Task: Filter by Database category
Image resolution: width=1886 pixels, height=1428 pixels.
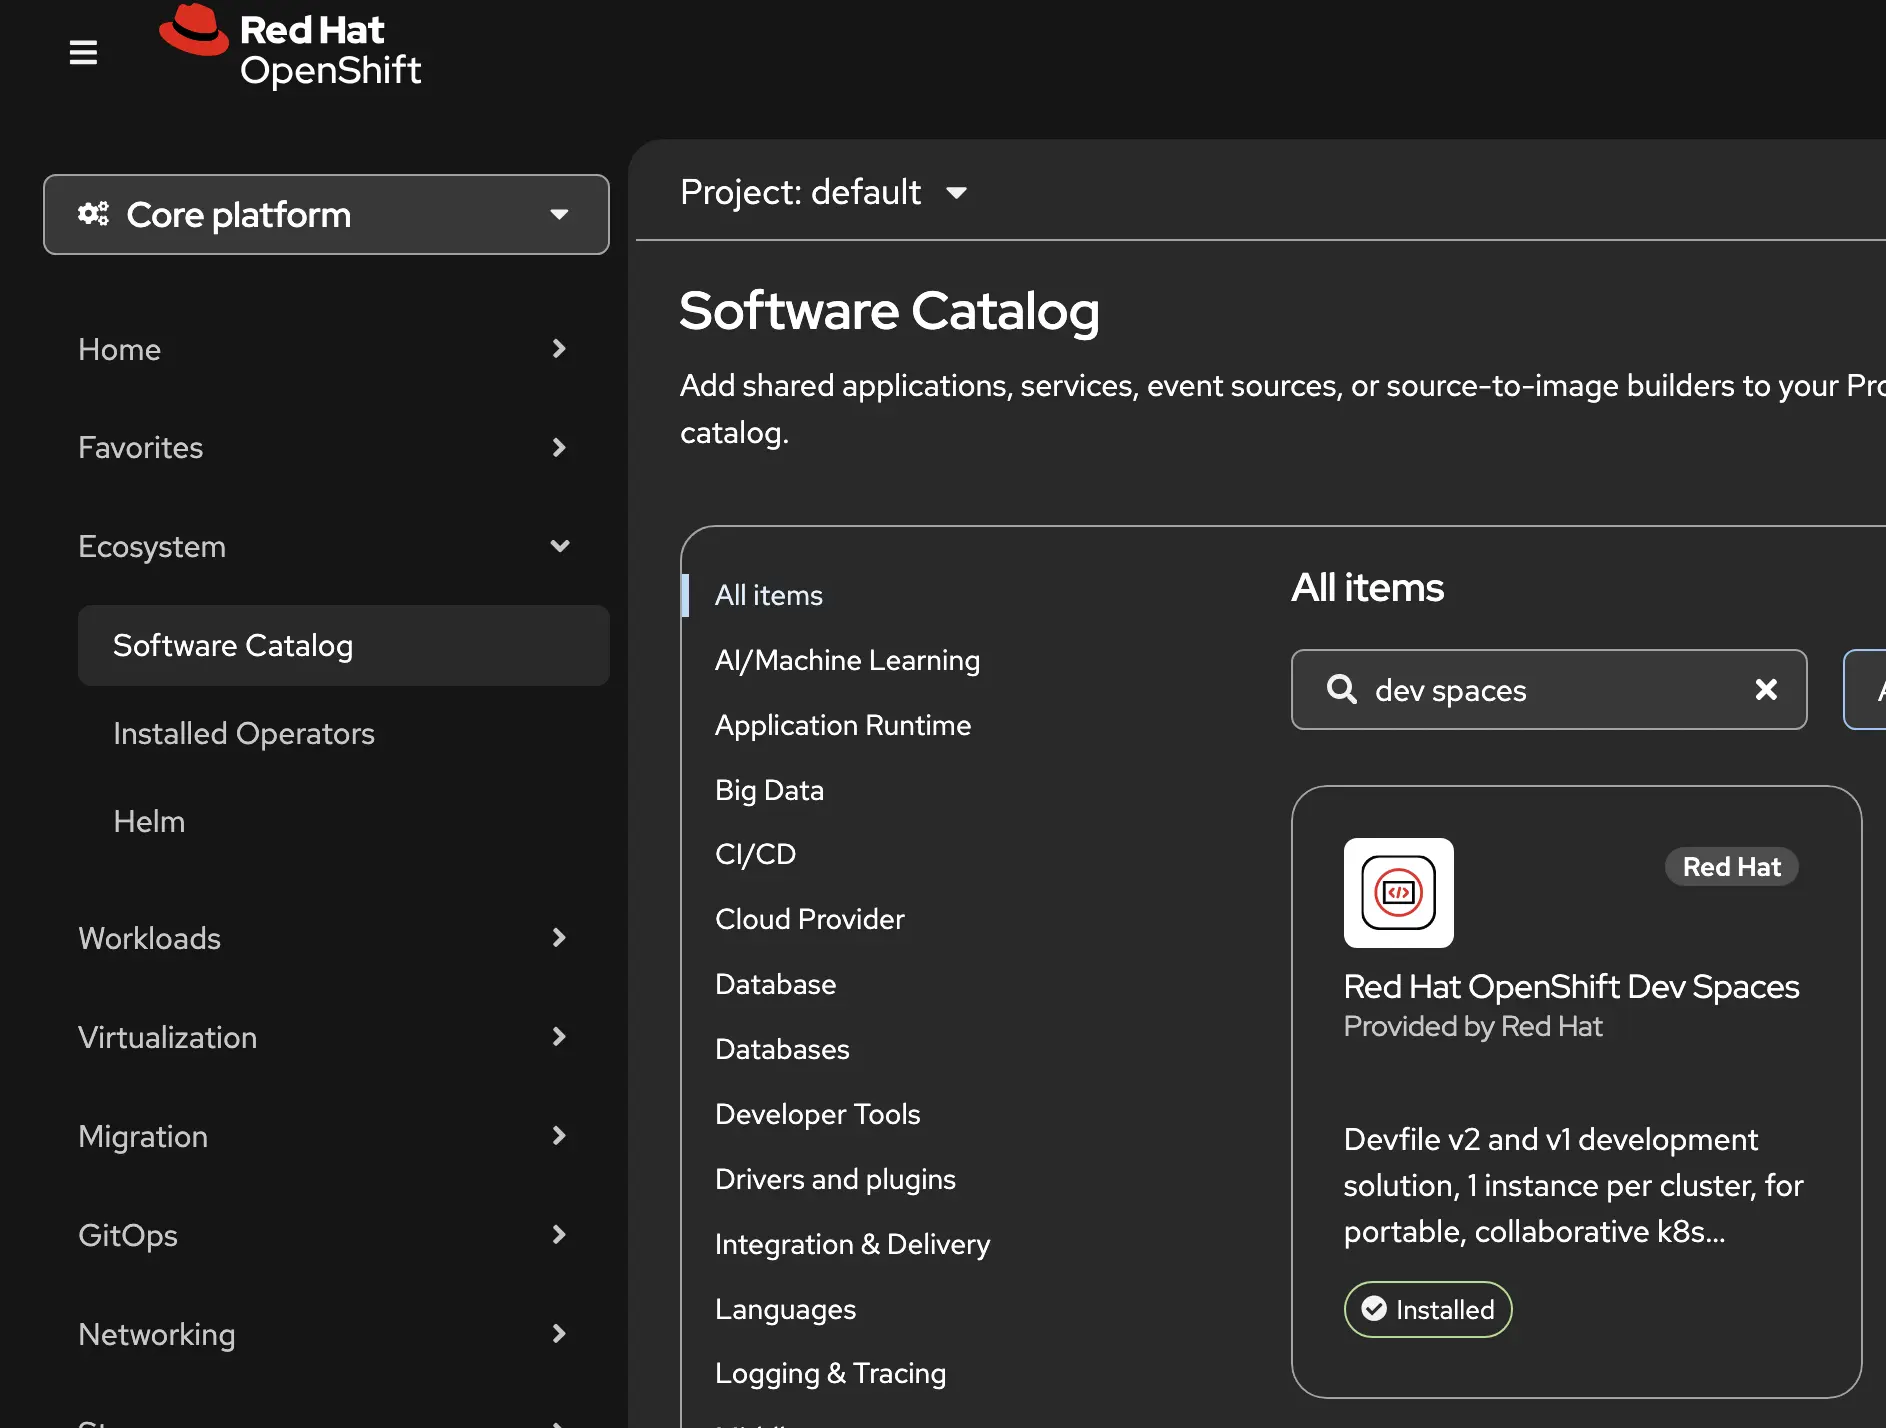Action: tap(775, 984)
